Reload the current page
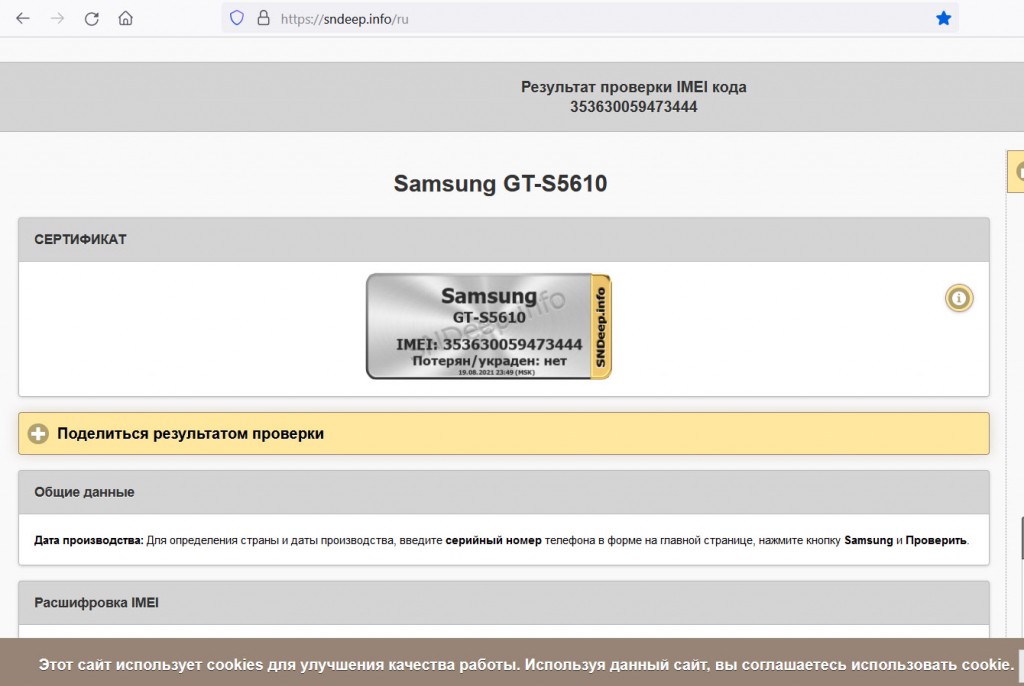The width and height of the screenshot is (1024, 686). click(x=91, y=18)
